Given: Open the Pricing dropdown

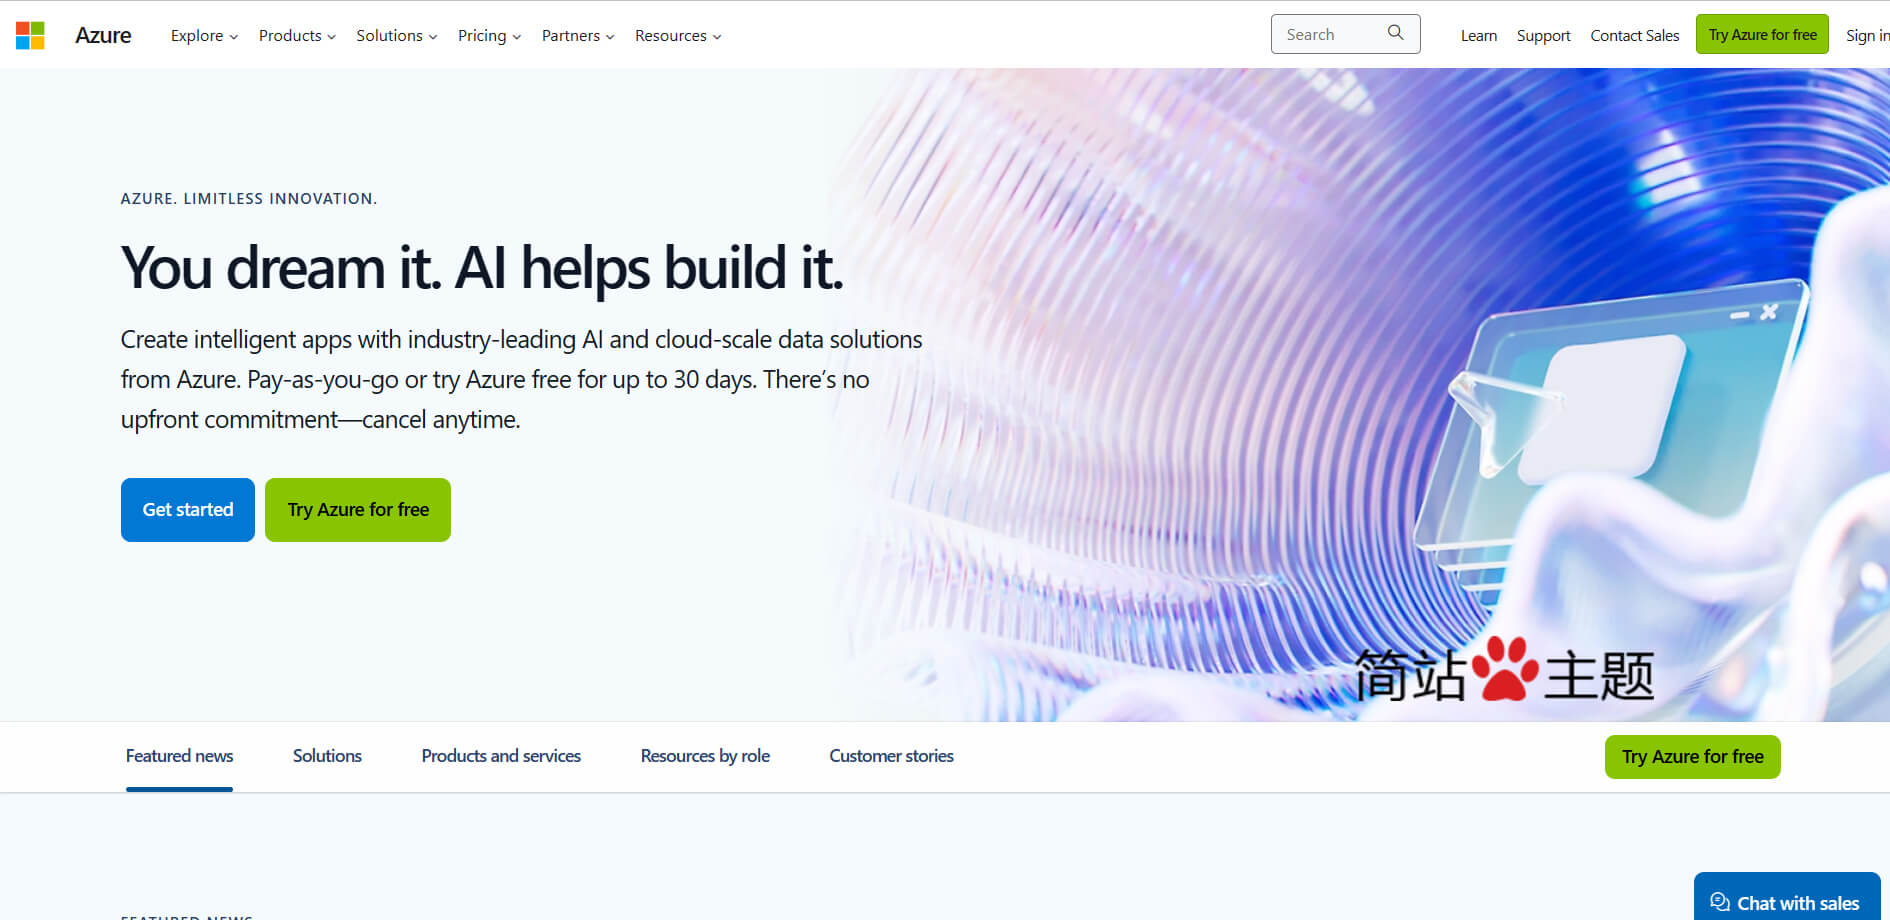Looking at the screenshot, I should [x=489, y=36].
